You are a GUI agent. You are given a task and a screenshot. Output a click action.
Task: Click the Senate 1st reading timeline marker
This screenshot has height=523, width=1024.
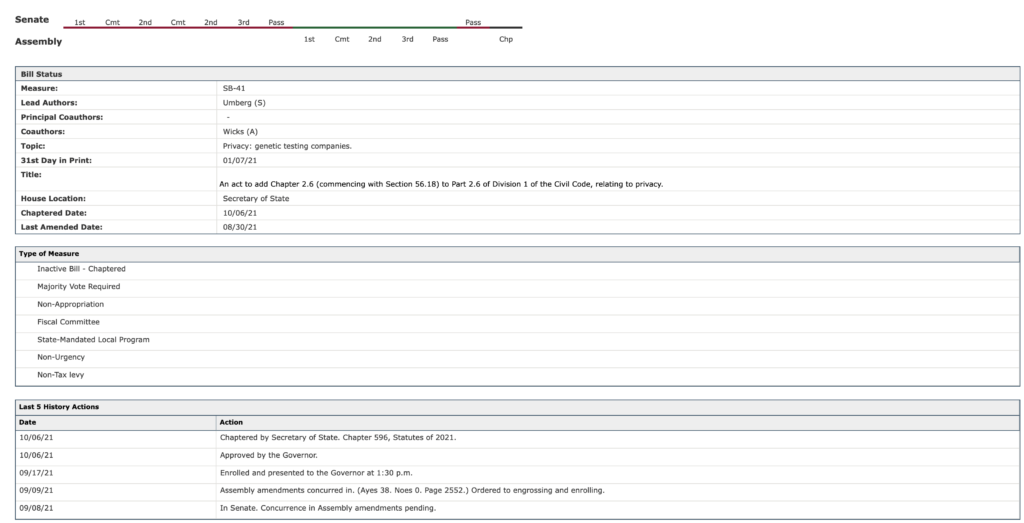pos(79,22)
